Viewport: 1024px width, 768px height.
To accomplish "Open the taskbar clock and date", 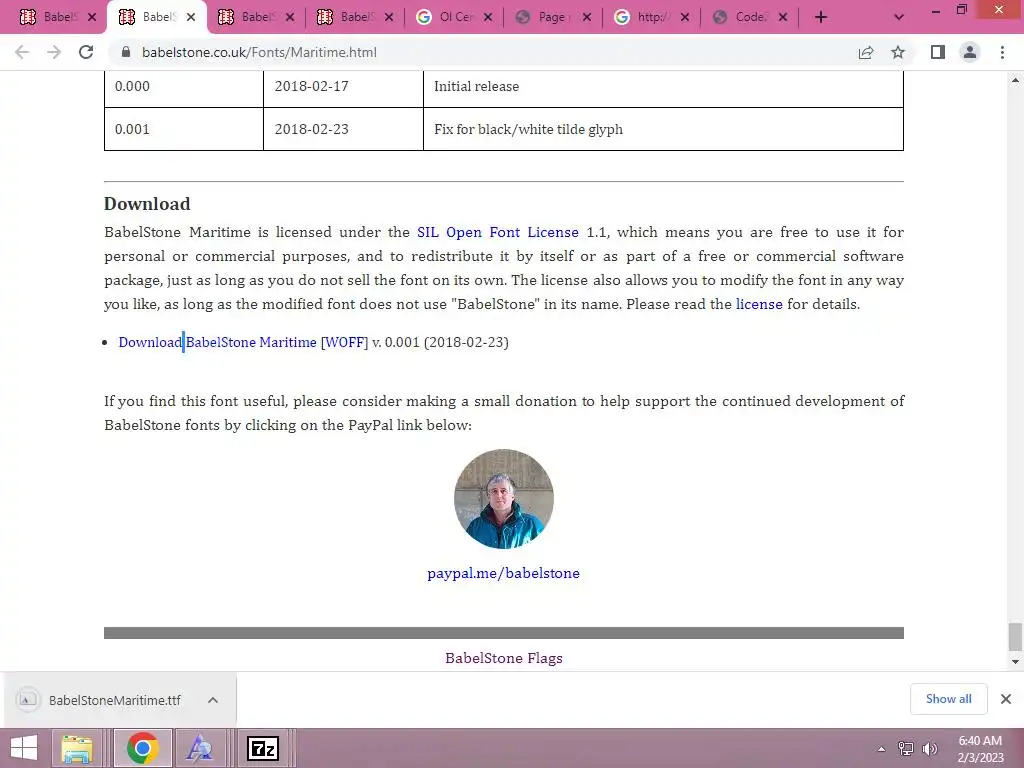I will (980, 749).
